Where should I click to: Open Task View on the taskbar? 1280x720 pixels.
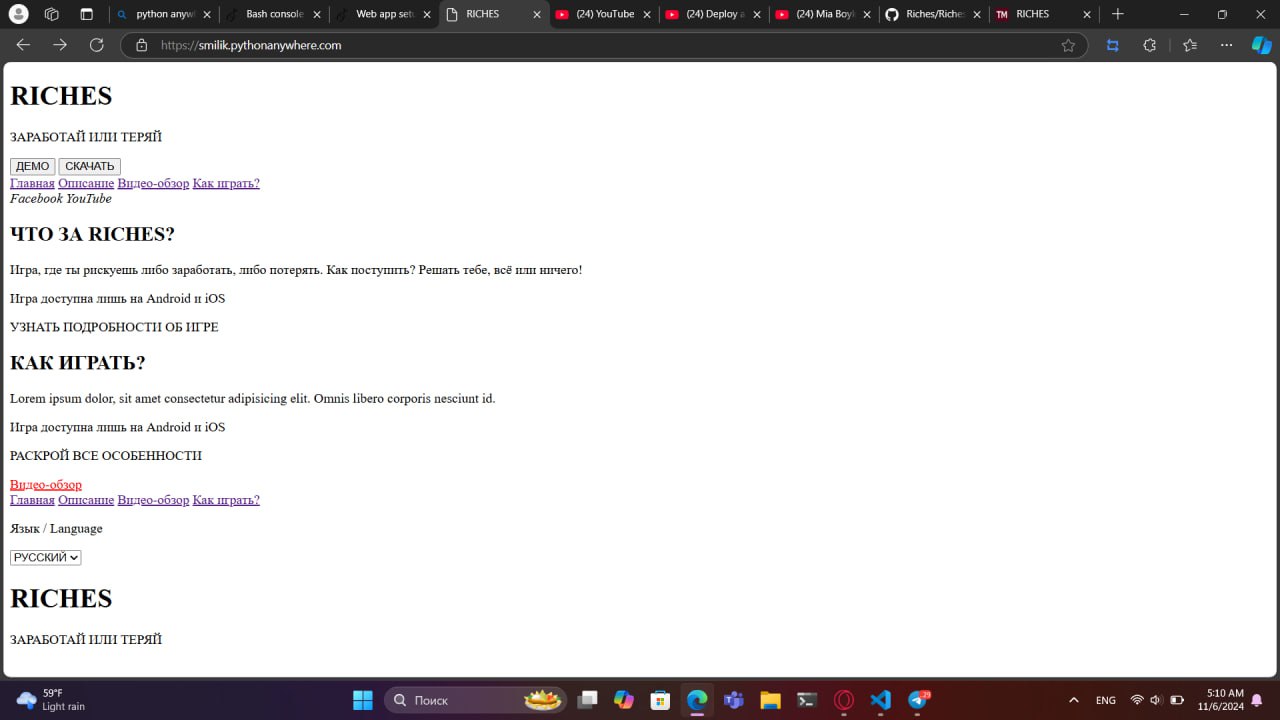(587, 700)
